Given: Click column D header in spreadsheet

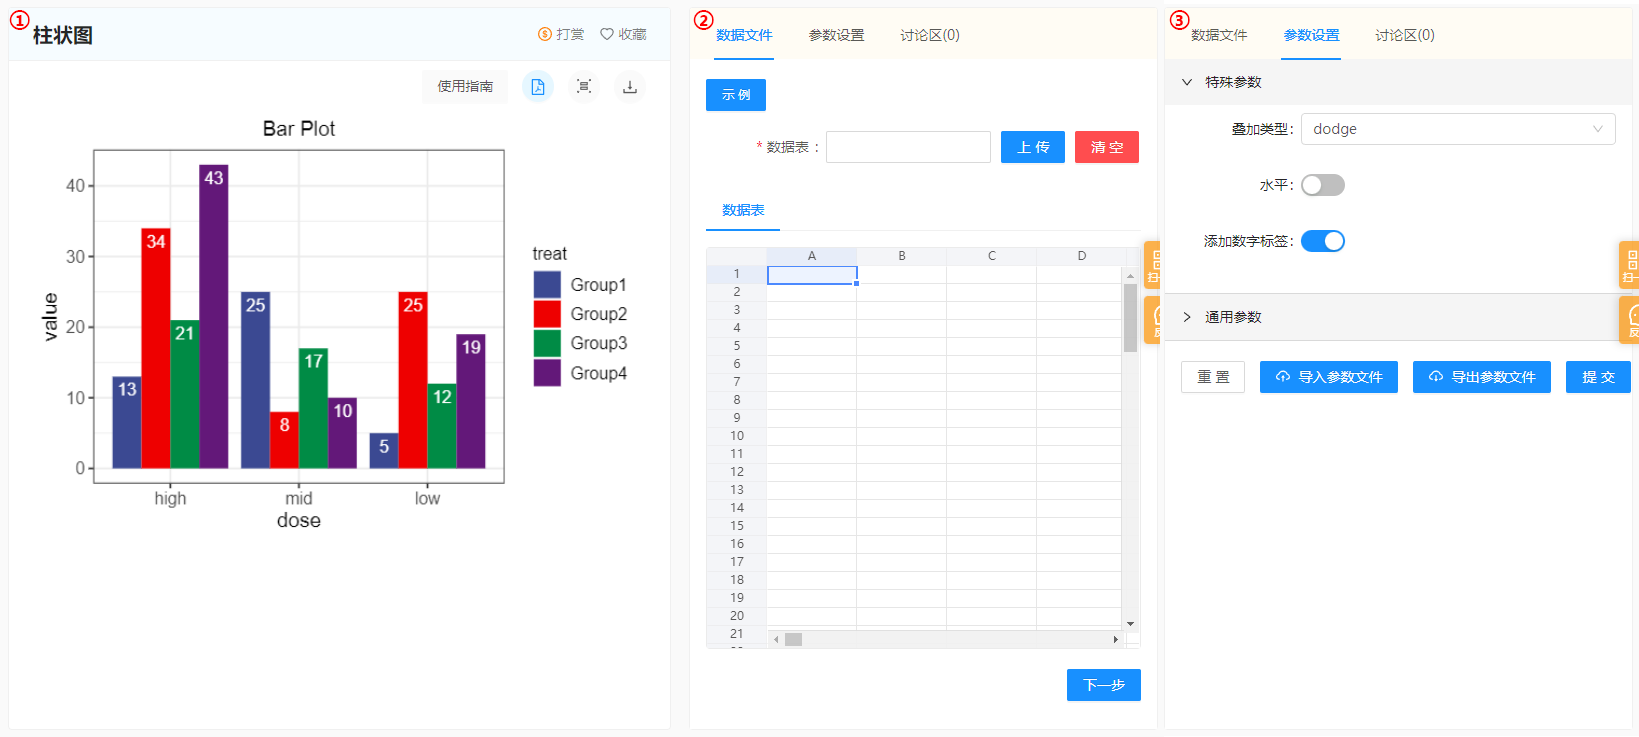Looking at the screenshot, I should 1082,256.
